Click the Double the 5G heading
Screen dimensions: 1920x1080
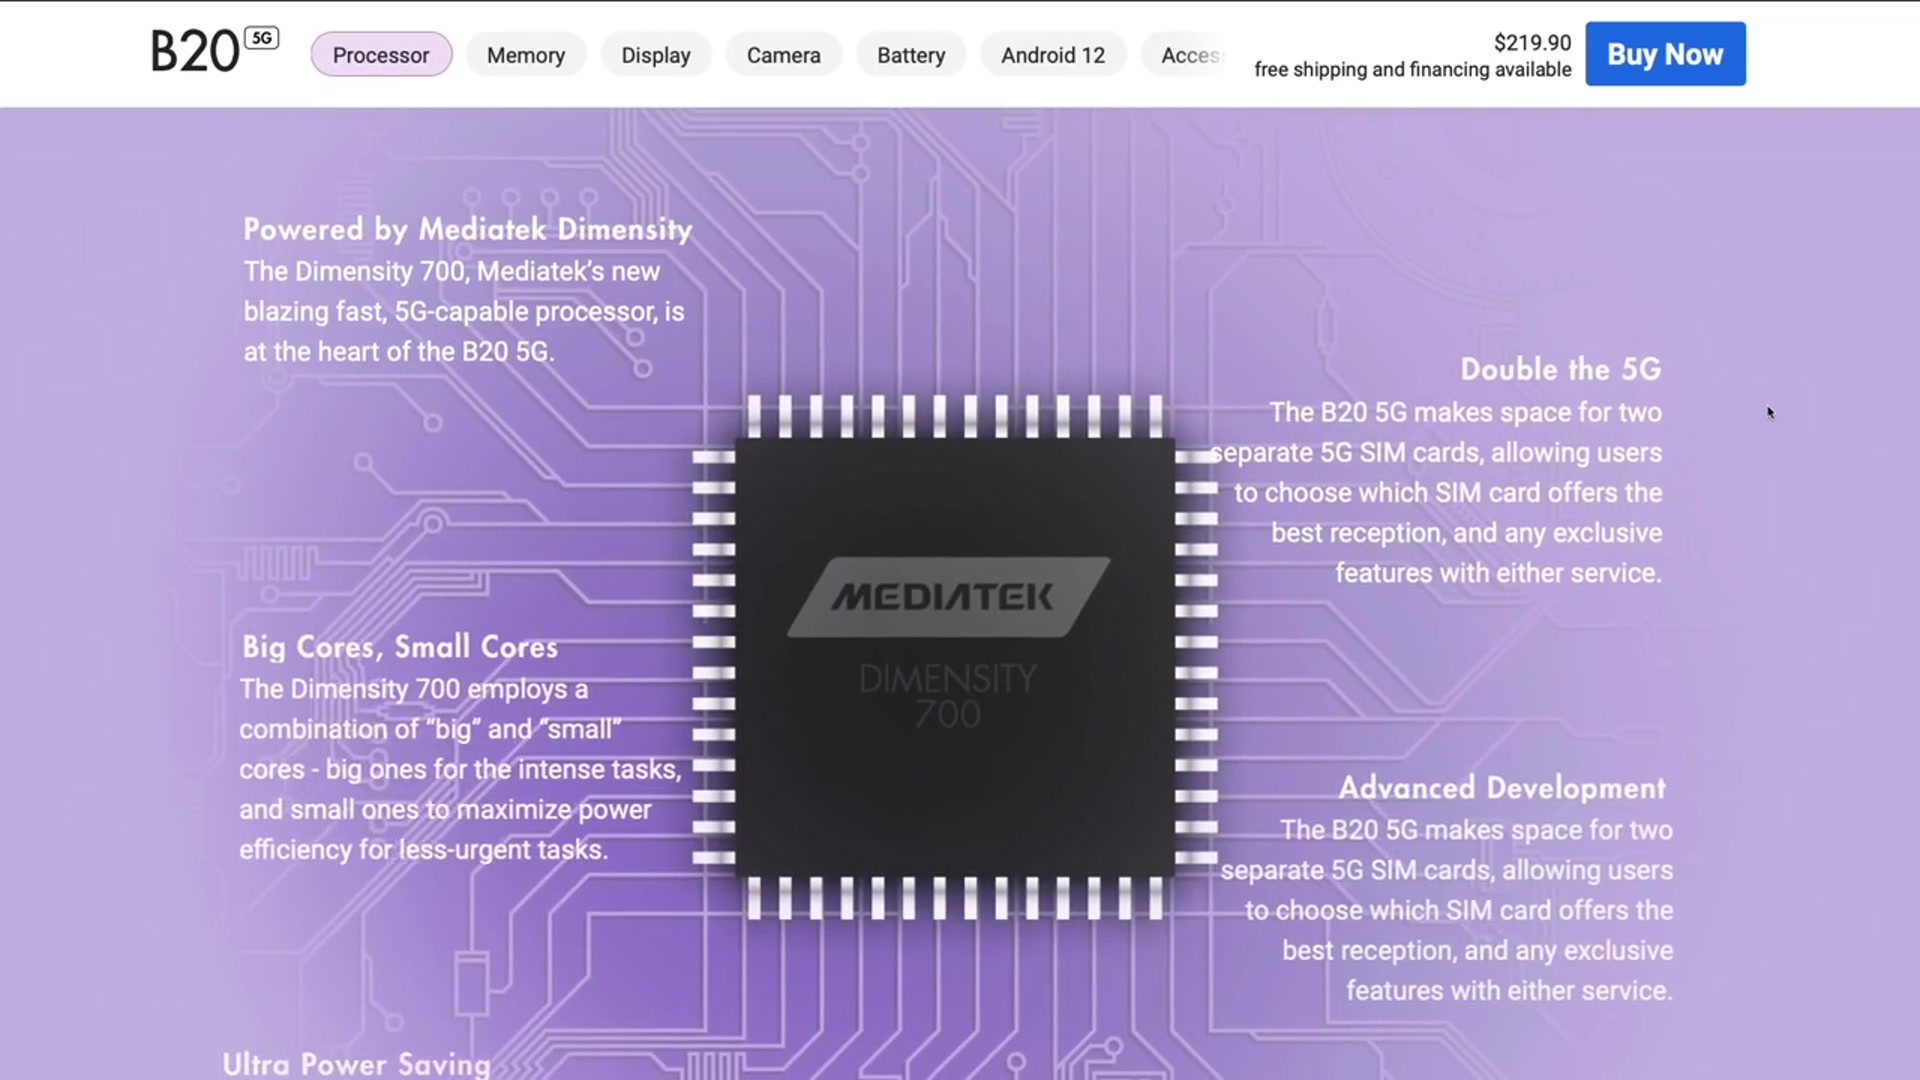(1561, 369)
